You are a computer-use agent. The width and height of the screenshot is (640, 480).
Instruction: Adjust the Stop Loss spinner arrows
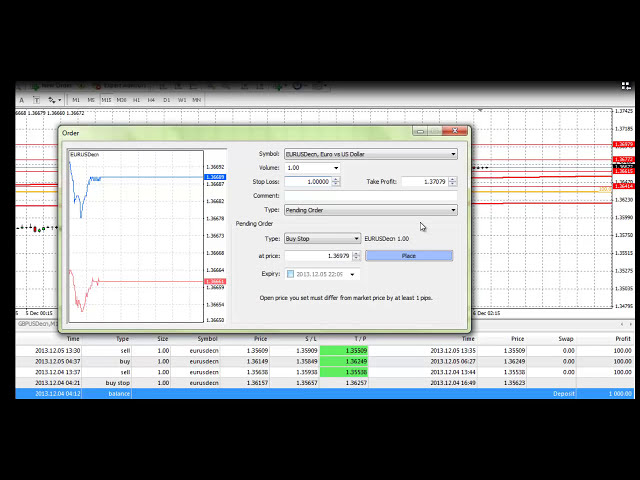click(x=336, y=182)
